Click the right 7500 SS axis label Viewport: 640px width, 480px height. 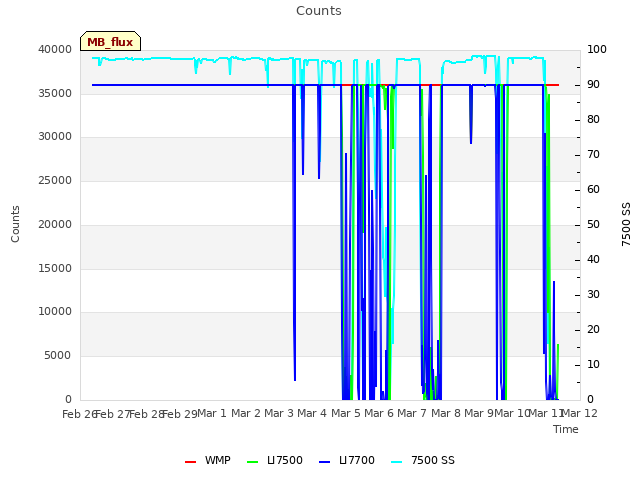point(626,224)
